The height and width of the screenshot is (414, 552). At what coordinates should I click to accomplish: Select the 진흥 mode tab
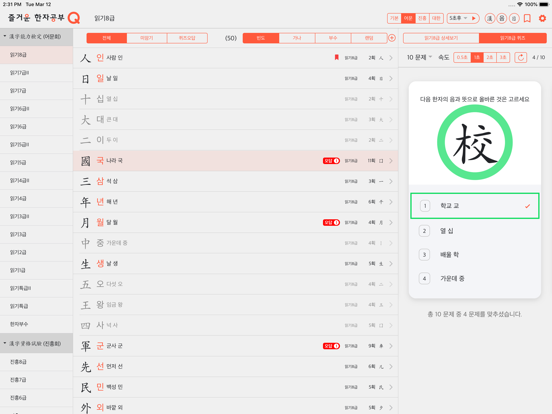coord(422,18)
